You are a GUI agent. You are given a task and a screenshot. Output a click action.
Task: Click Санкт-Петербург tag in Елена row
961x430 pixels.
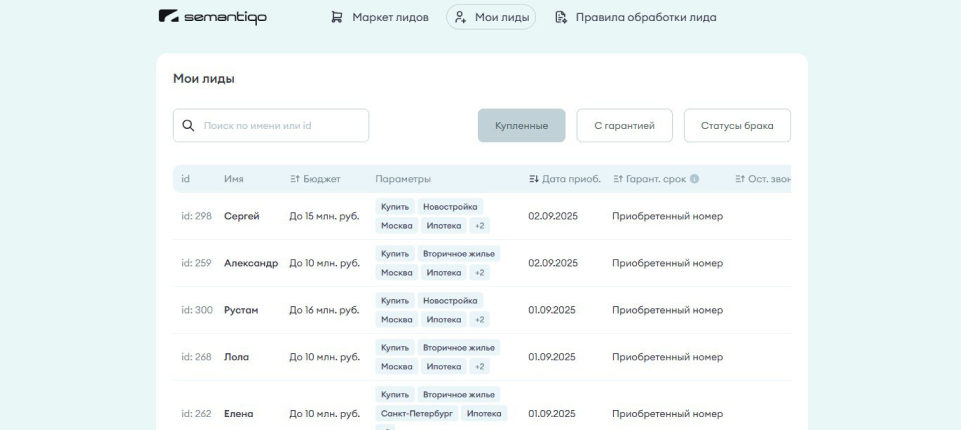417,413
